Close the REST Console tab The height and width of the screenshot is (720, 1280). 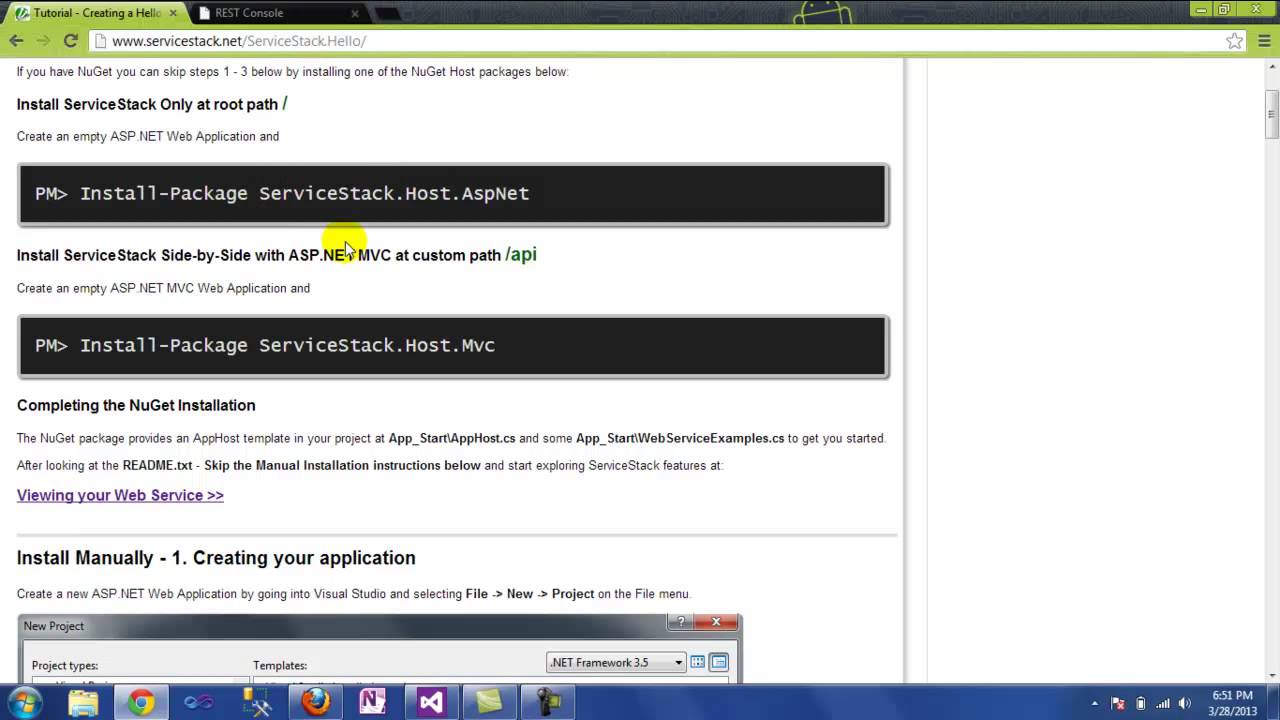354,13
